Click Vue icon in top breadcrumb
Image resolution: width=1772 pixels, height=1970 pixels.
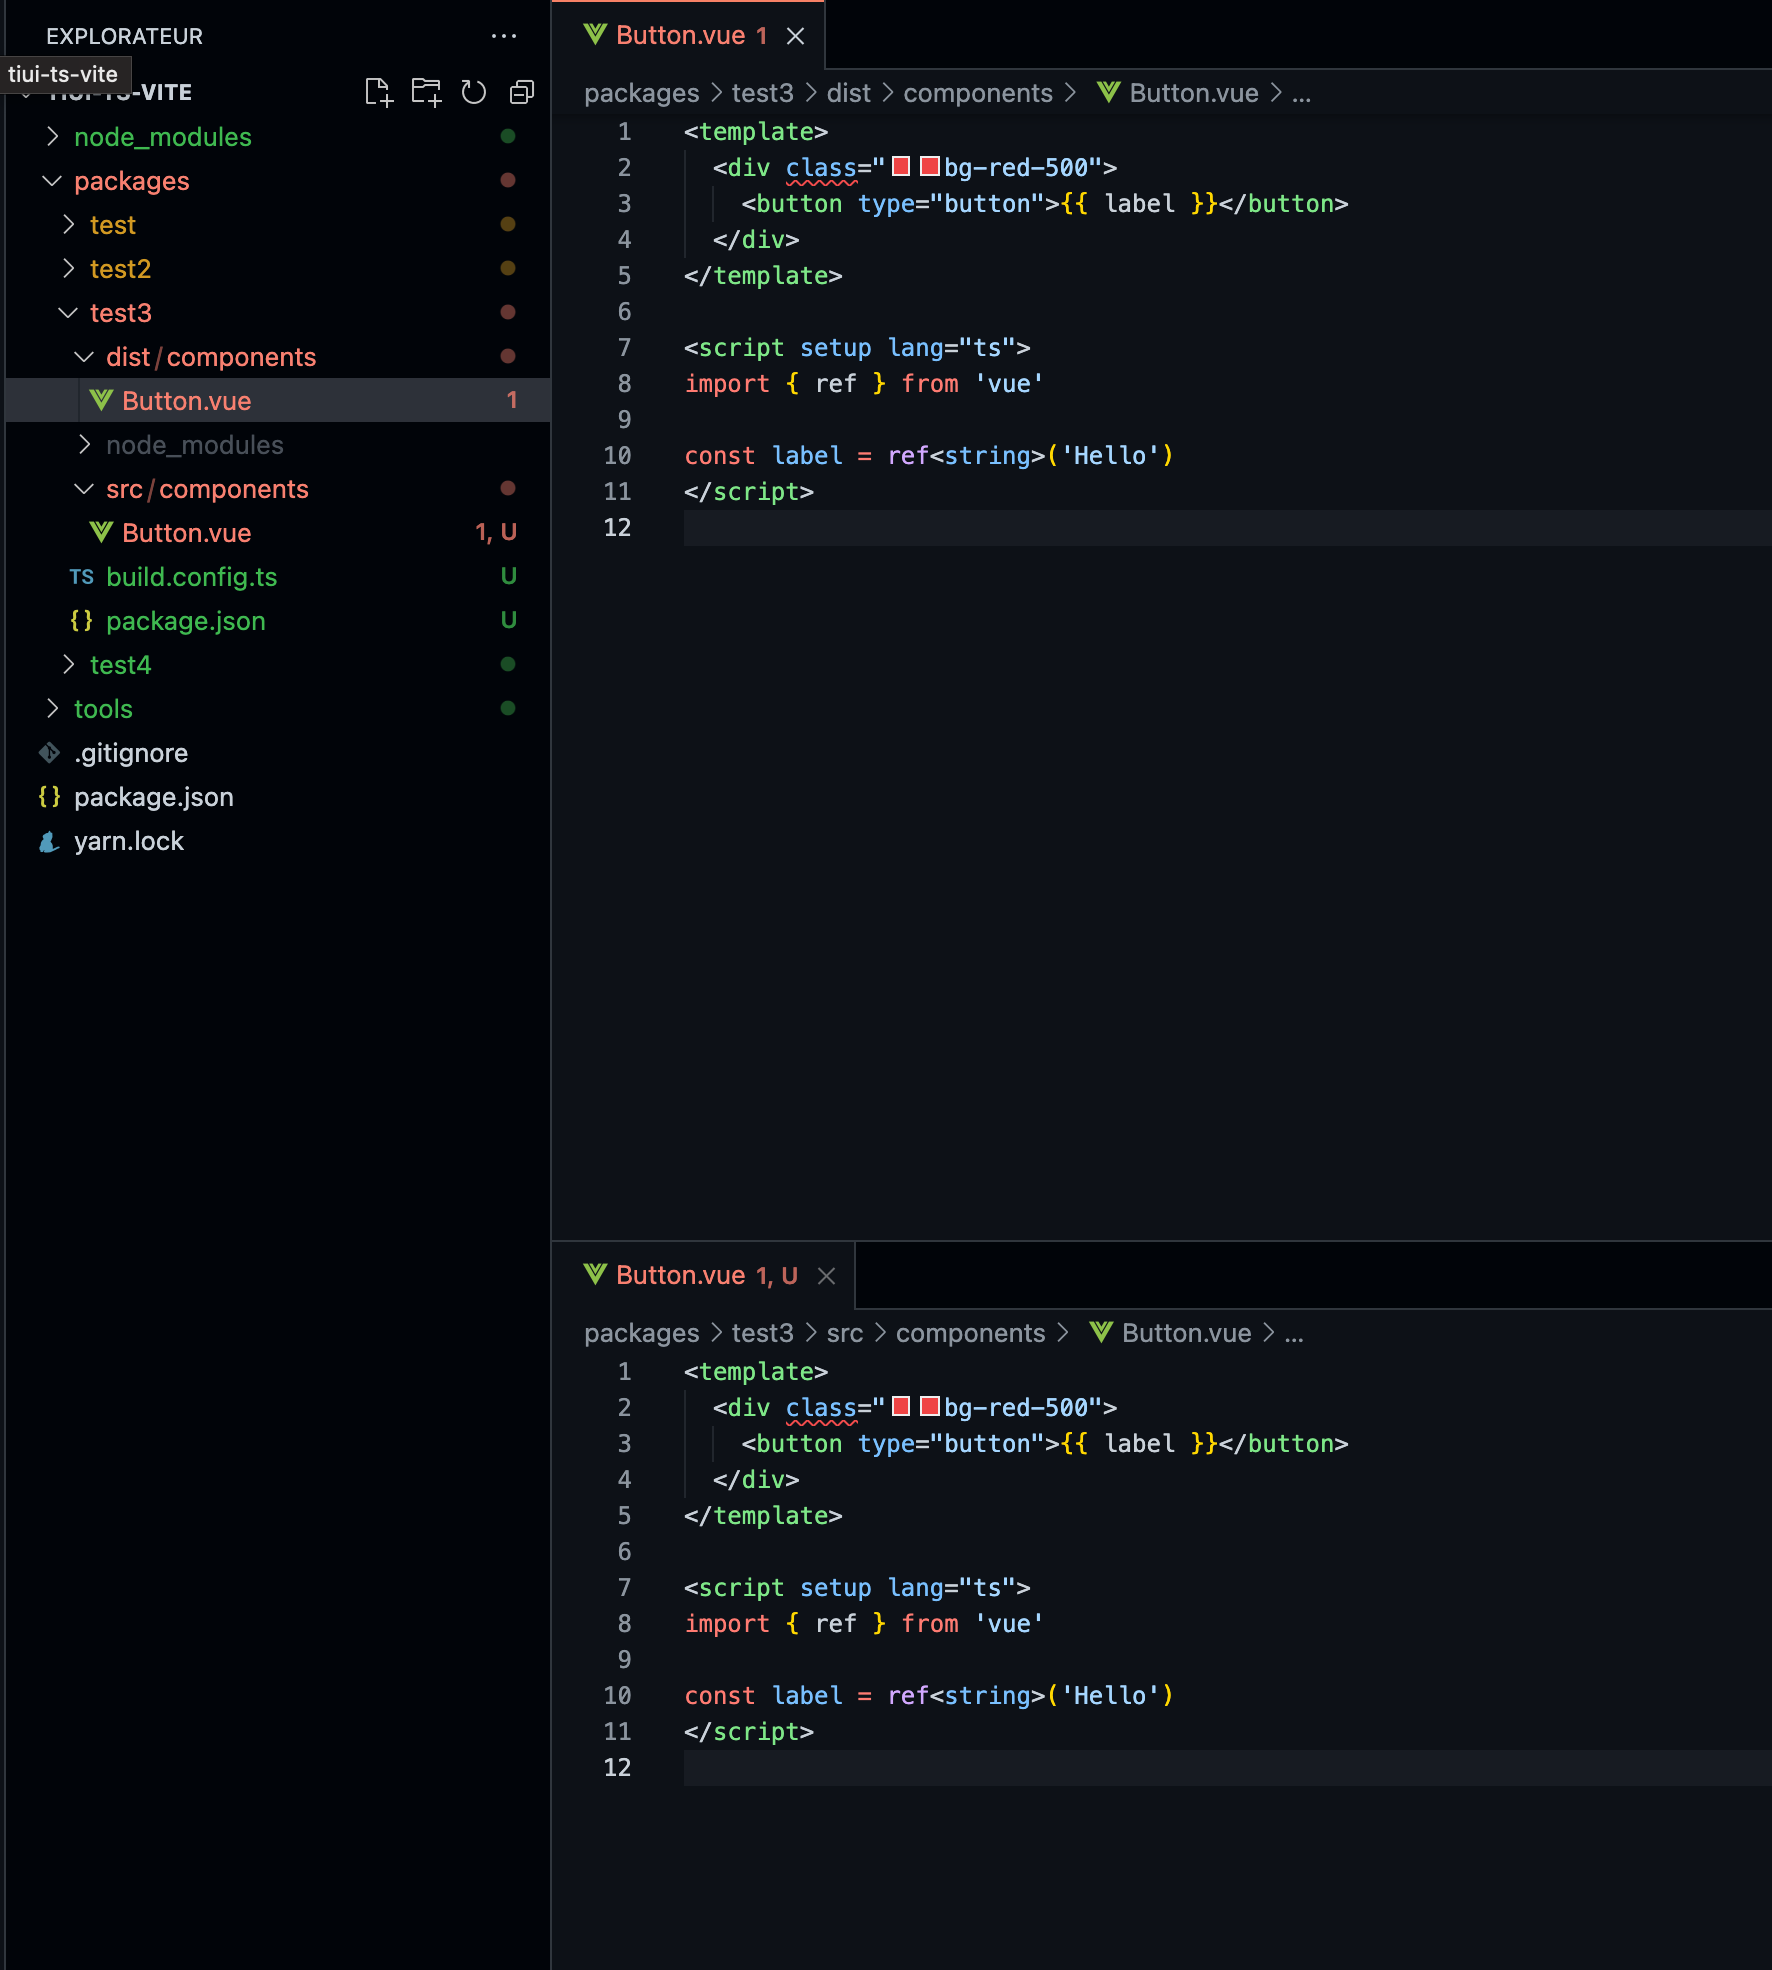click(x=1108, y=92)
